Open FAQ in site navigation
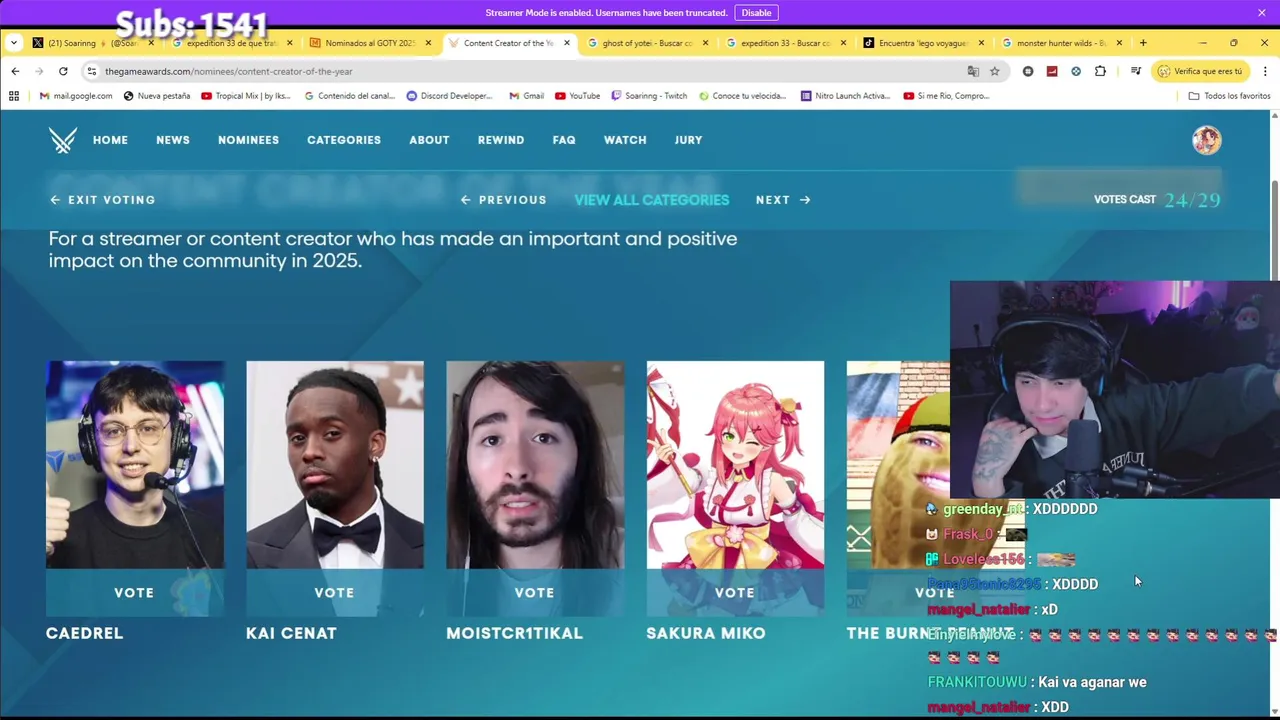The height and width of the screenshot is (720, 1280). 564,140
